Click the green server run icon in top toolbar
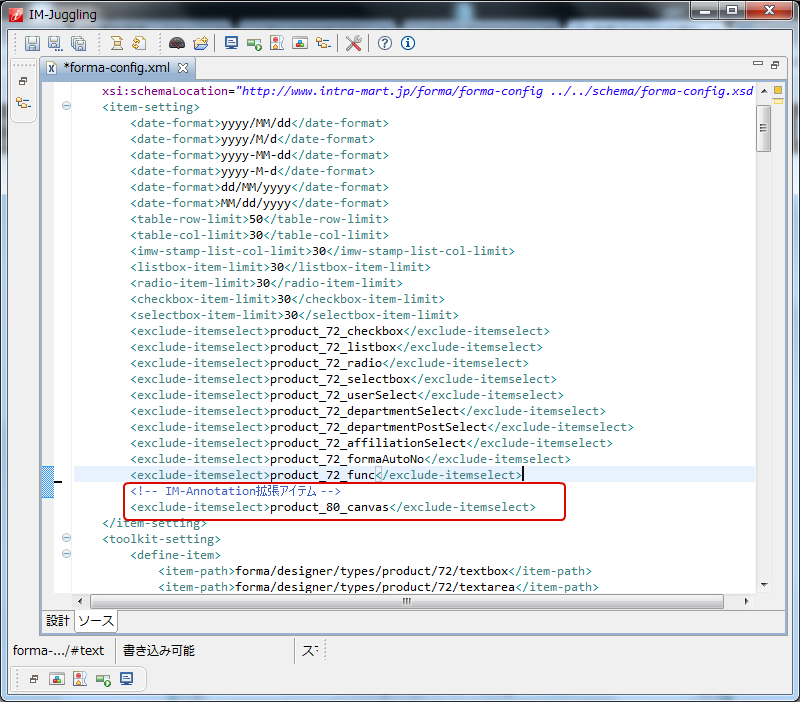This screenshot has width=800, height=702. pos(254,44)
